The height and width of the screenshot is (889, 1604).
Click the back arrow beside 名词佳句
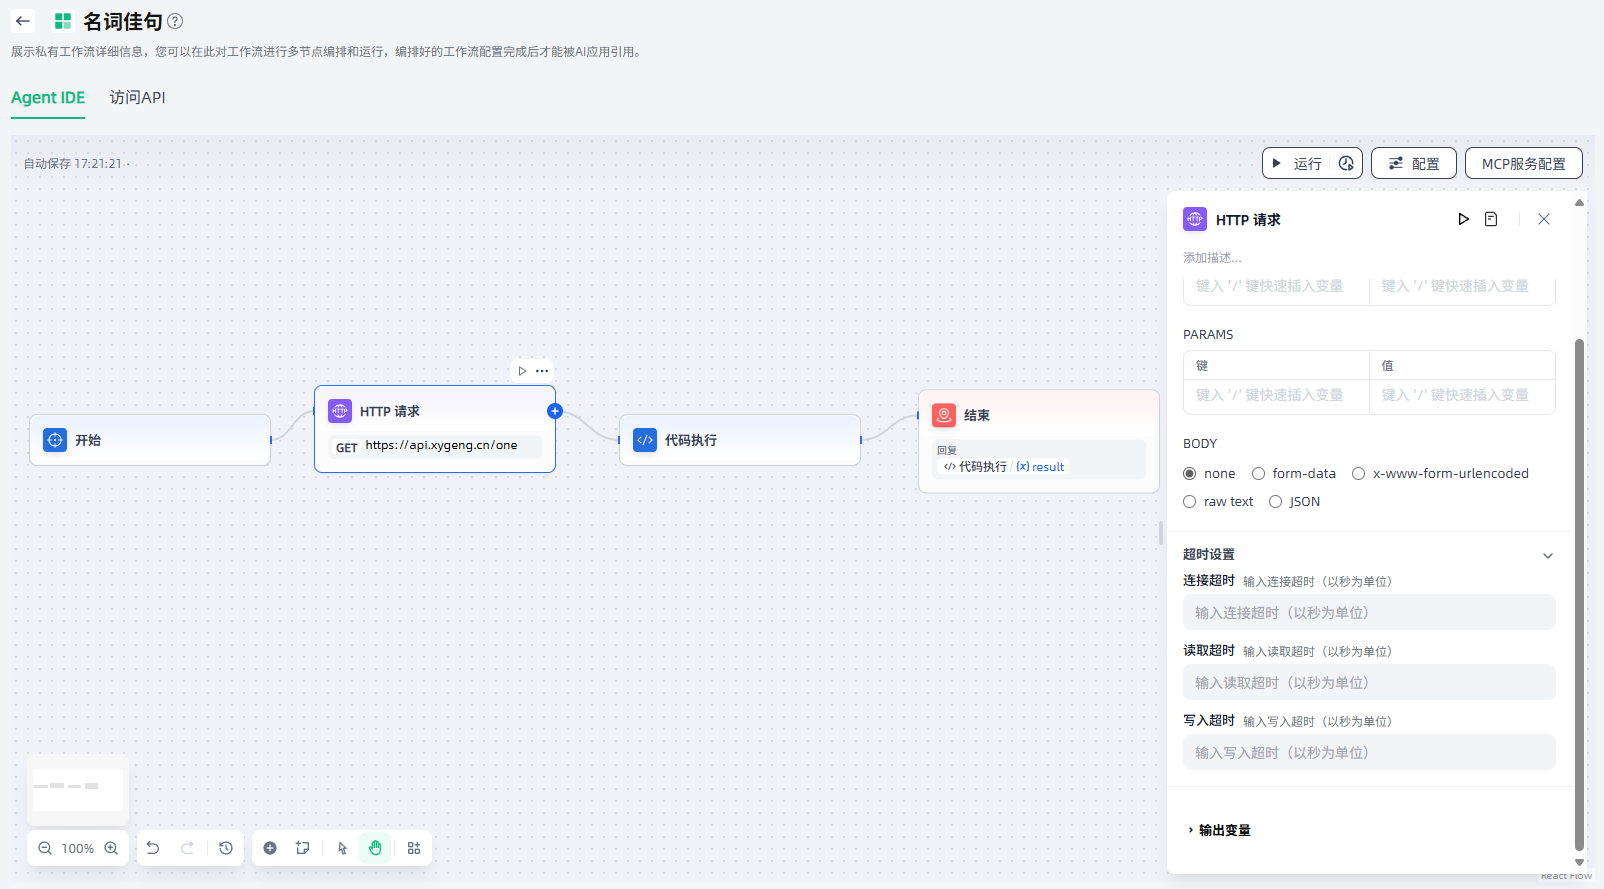(23, 21)
